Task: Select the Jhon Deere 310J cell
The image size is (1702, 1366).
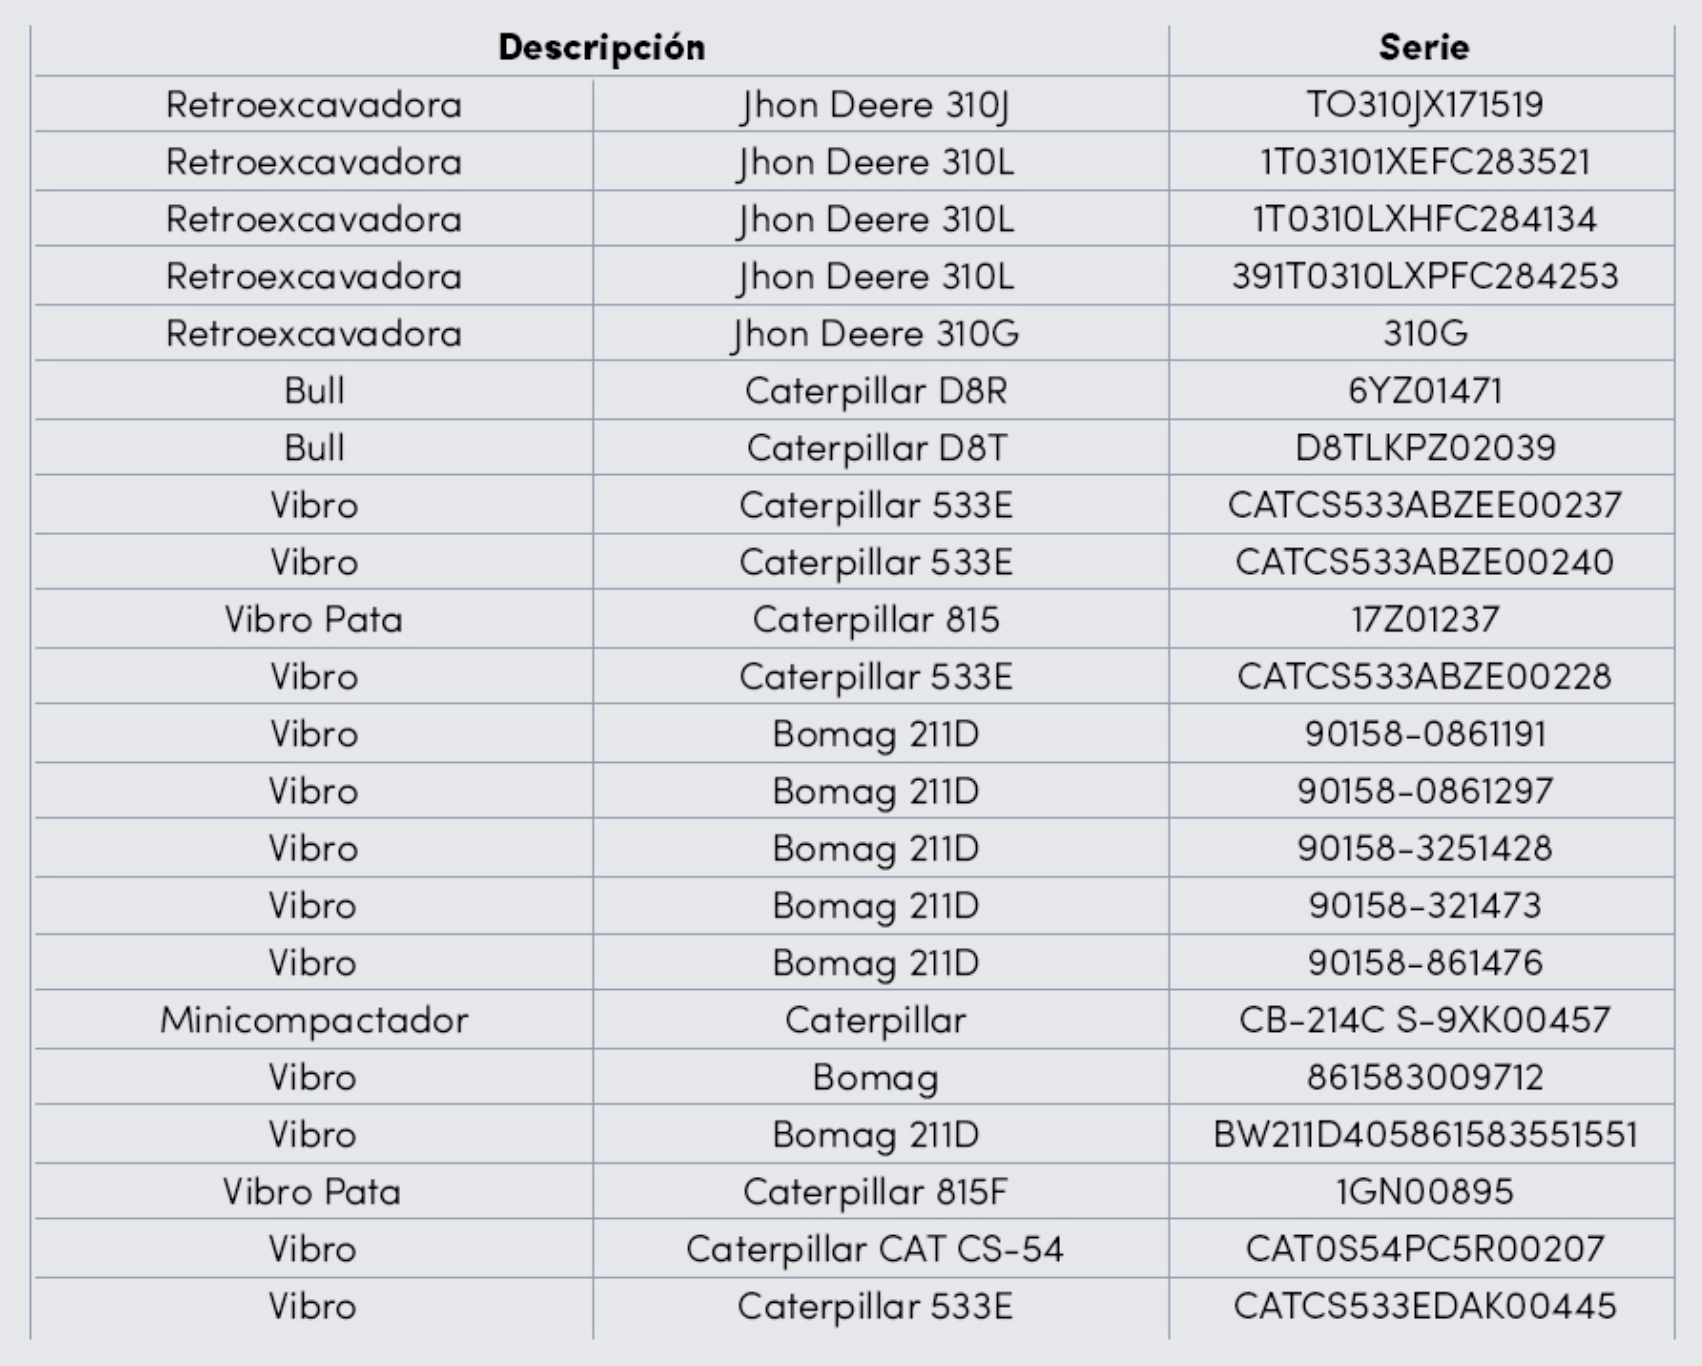Action: 875,105
